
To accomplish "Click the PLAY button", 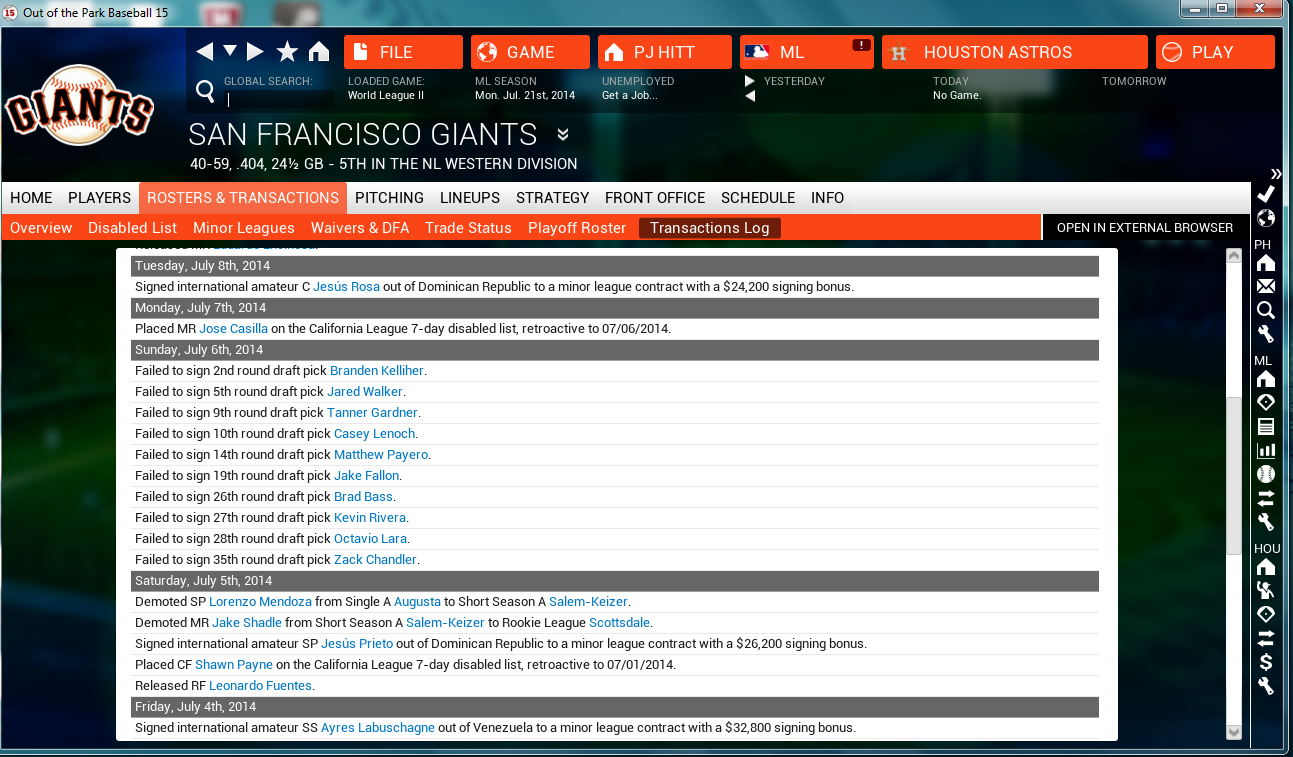I will [1215, 52].
